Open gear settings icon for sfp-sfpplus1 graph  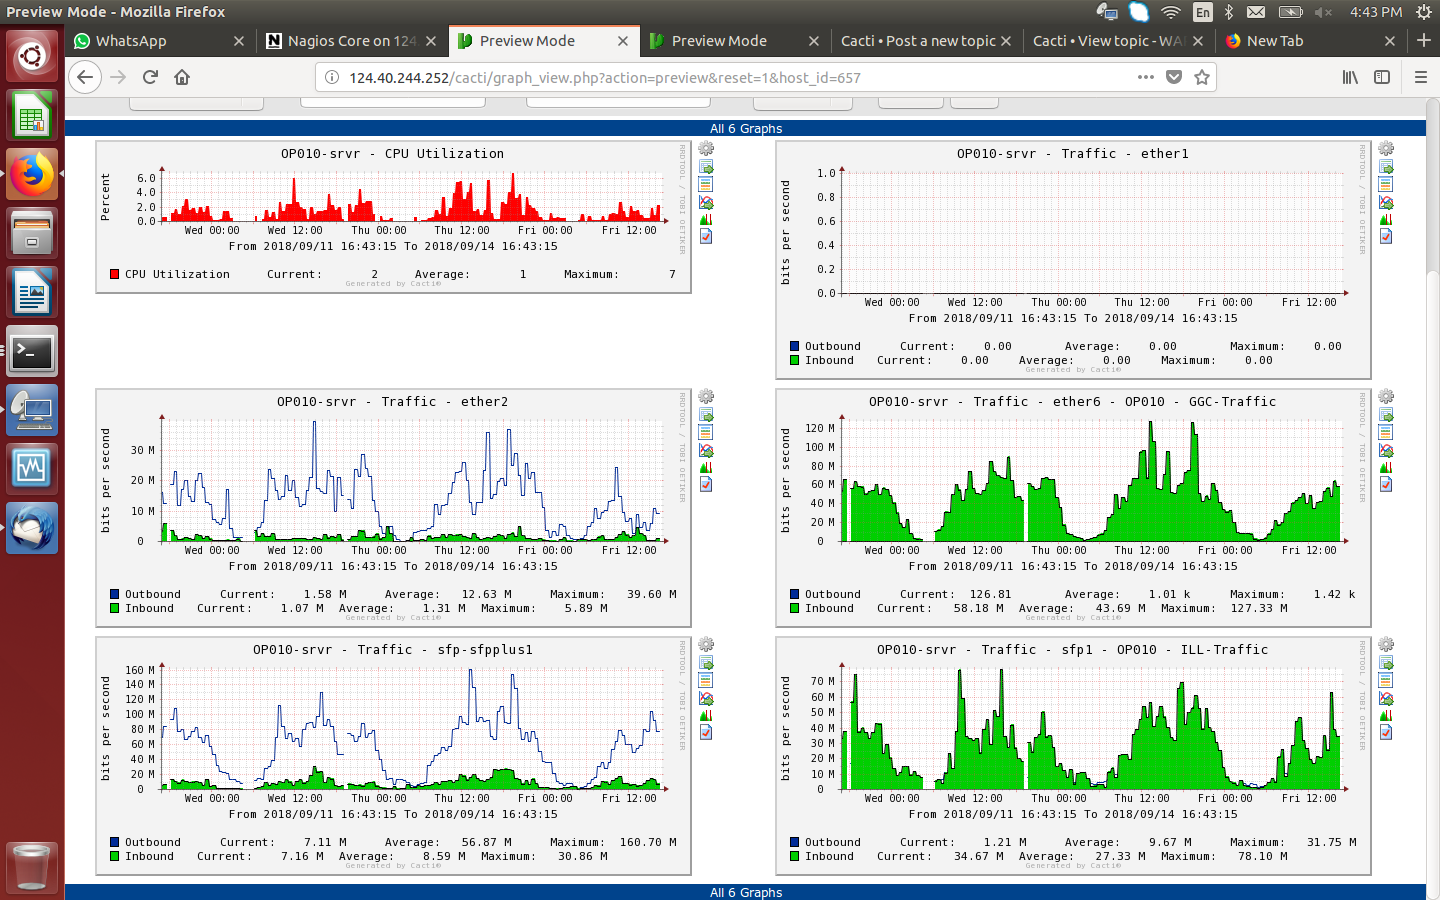tap(706, 644)
